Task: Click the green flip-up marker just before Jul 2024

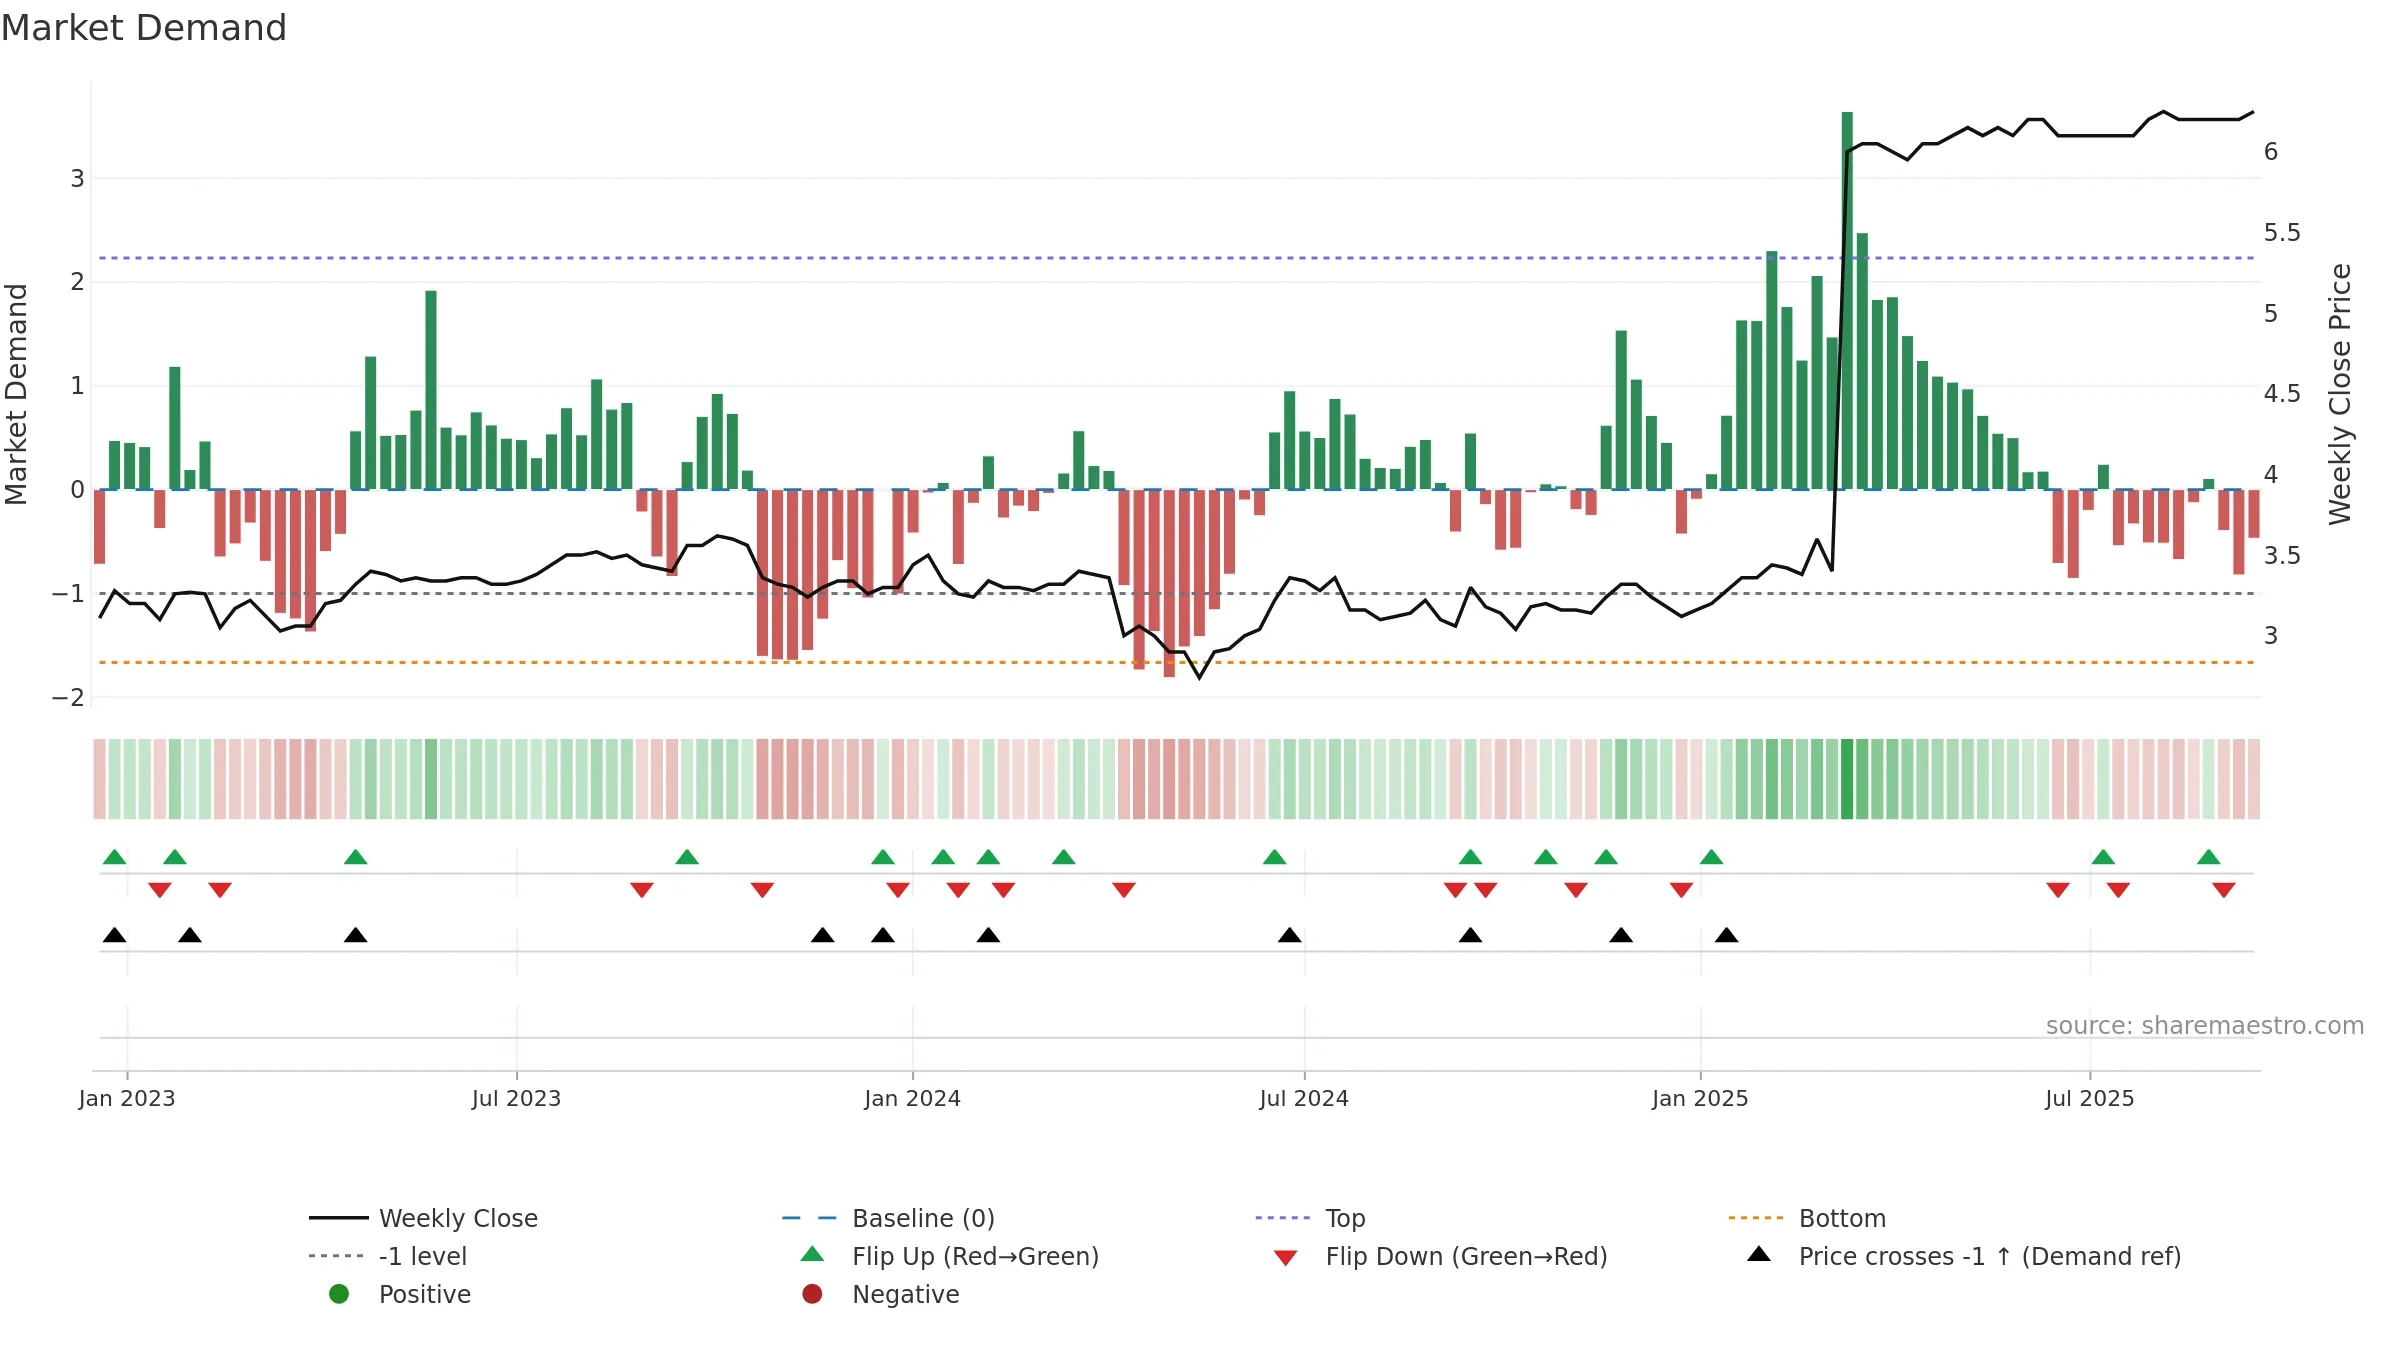Action: pyautogui.click(x=1274, y=857)
